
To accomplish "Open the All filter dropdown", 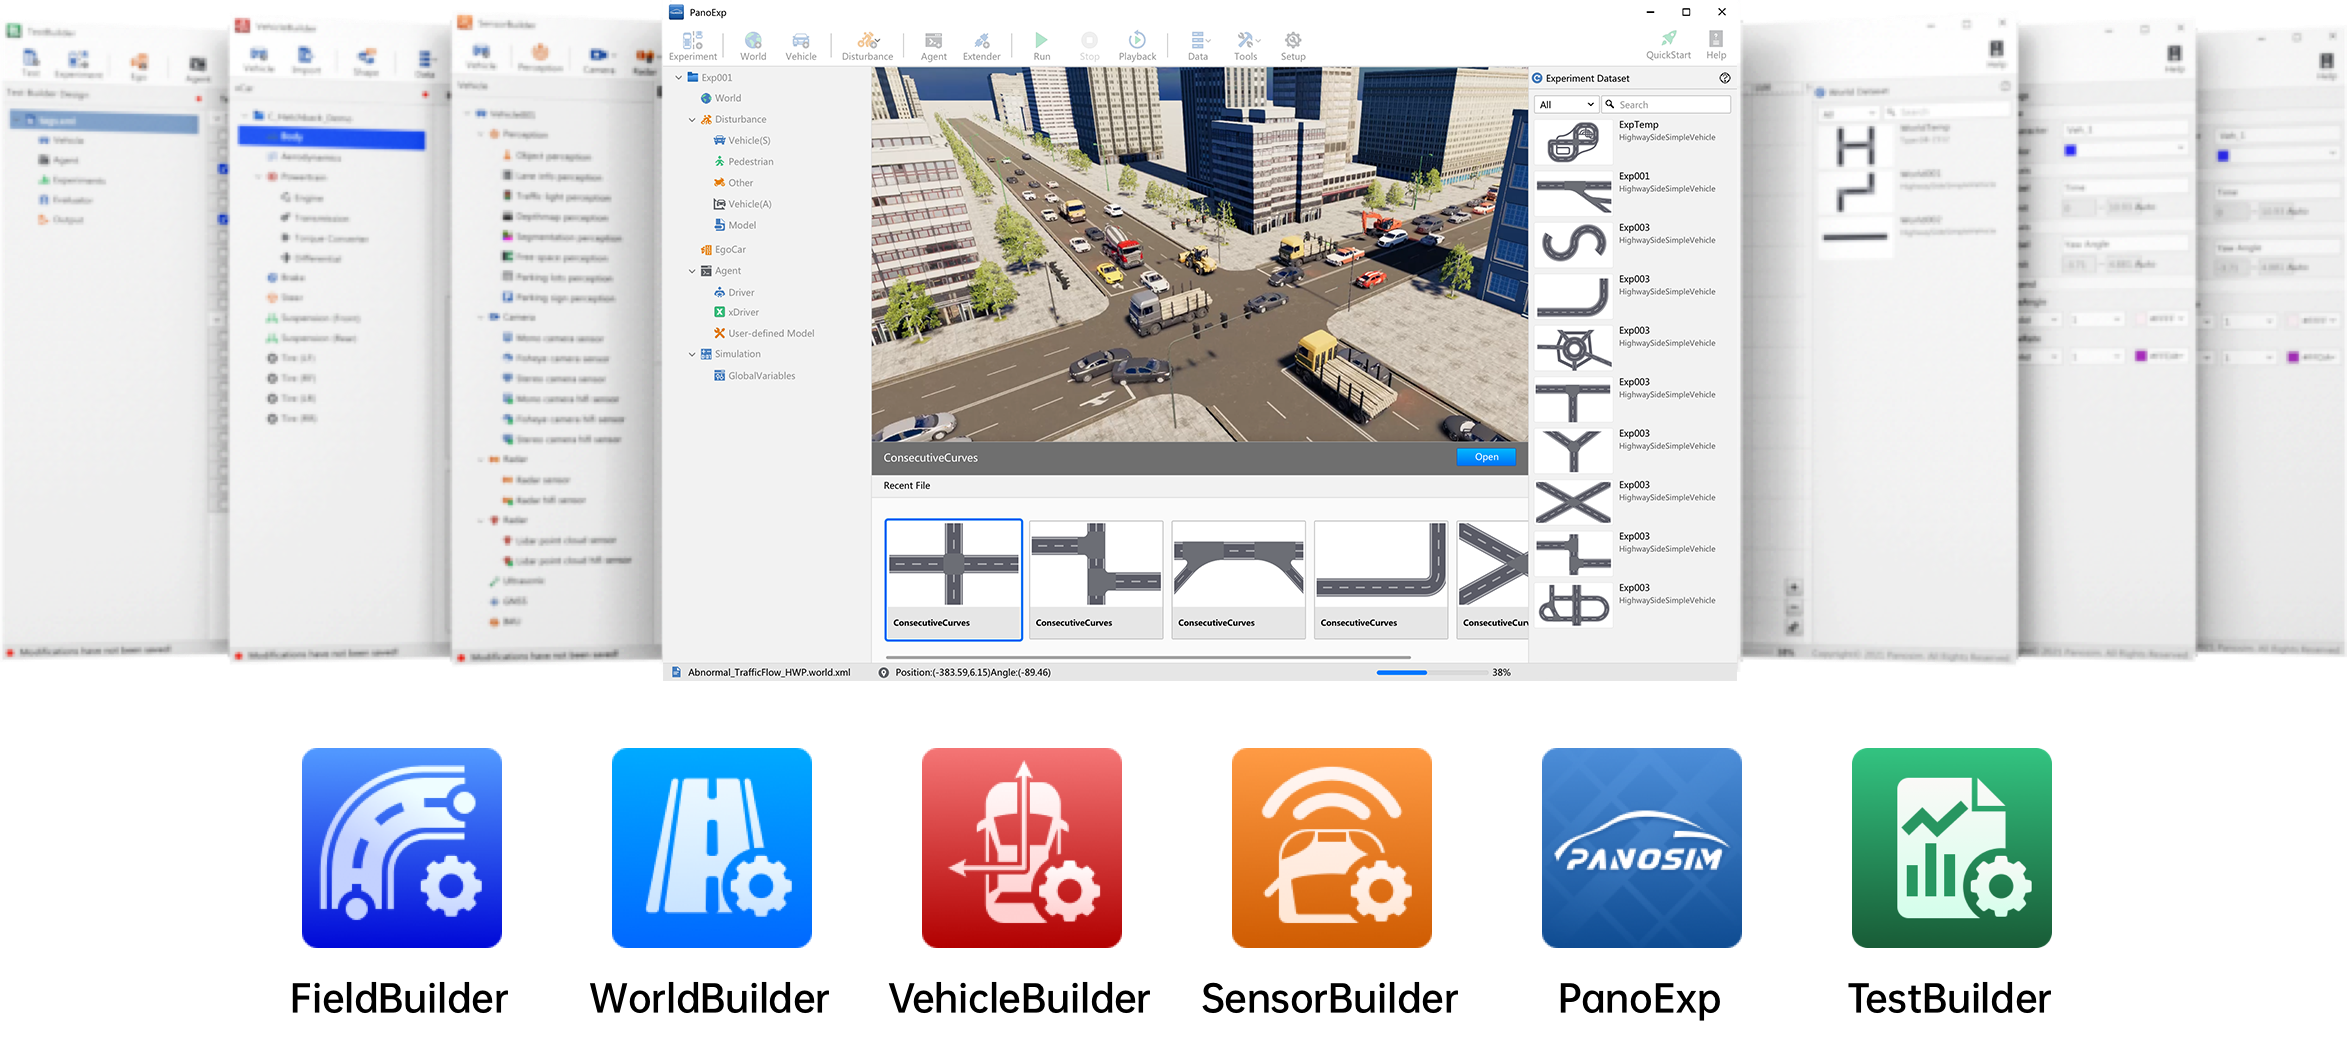I will click(1566, 105).
